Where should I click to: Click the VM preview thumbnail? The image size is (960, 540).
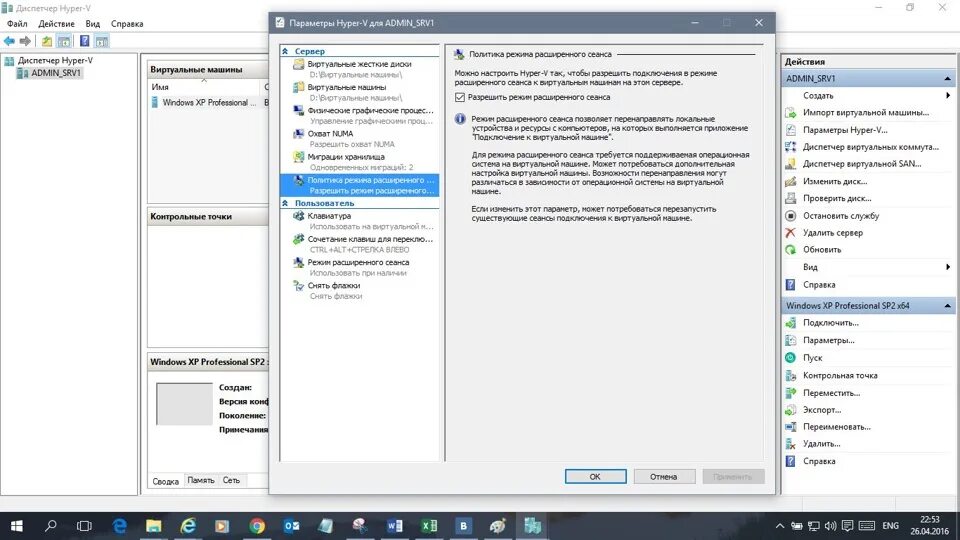point(184,403)
